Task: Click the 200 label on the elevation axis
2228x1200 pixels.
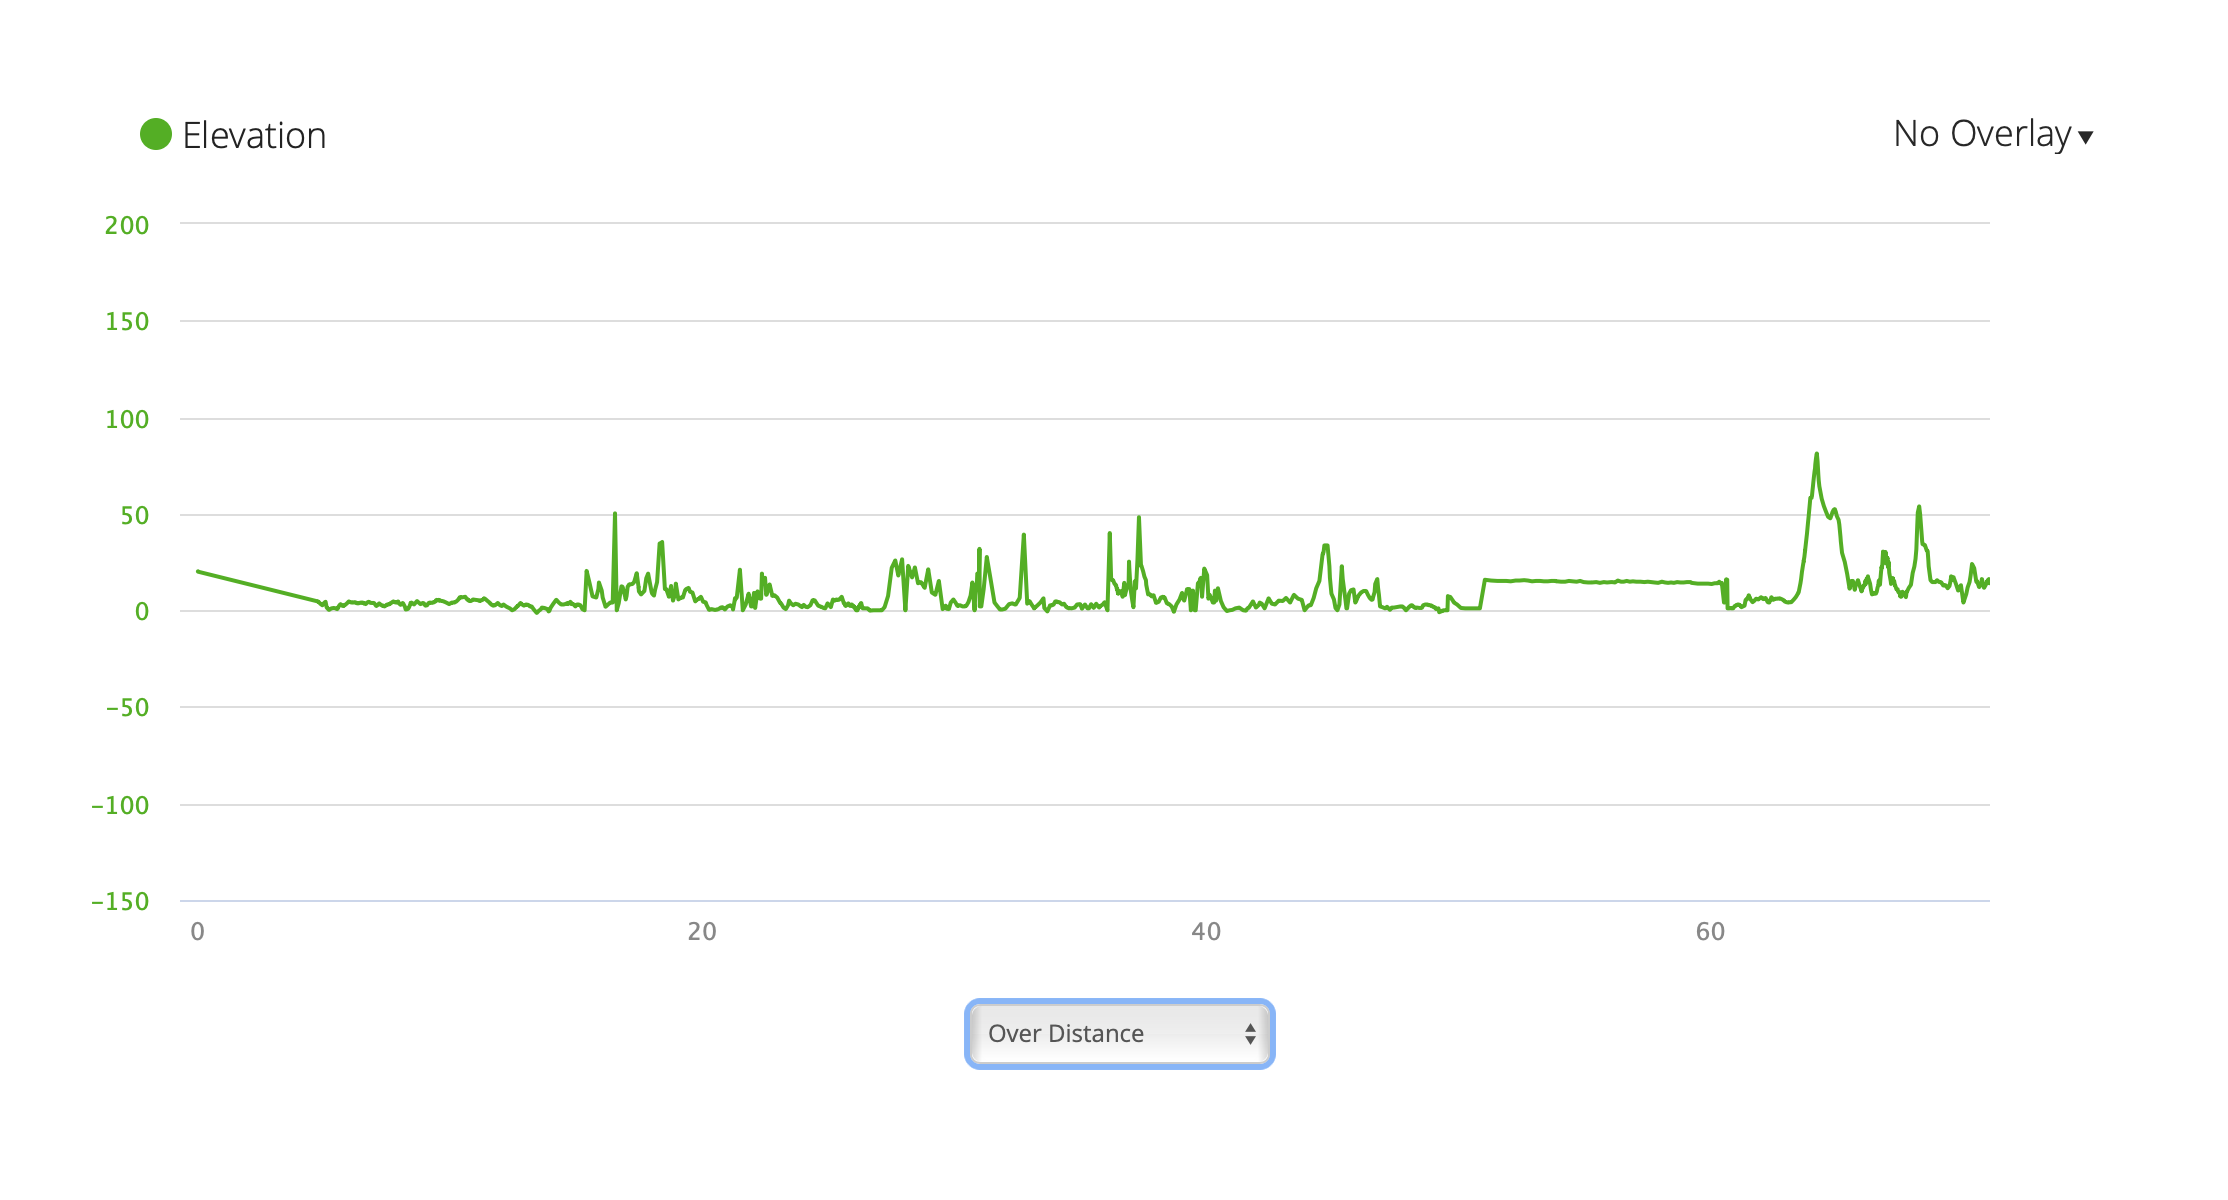Action: [127, 225]
